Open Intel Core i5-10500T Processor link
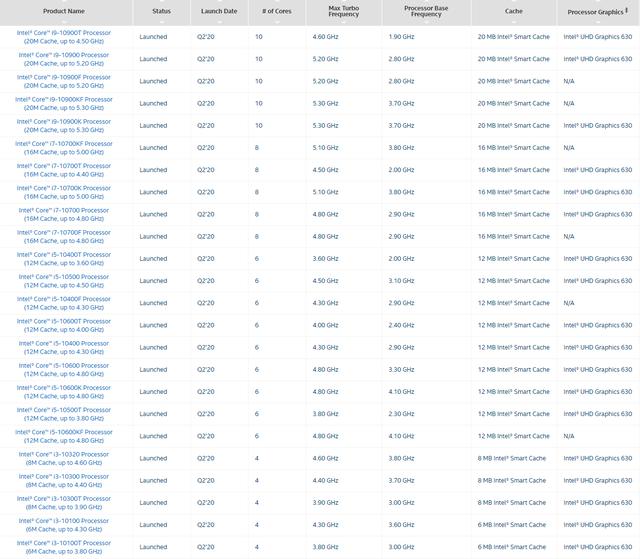This screenshot has height=559, width=640. click(x=64, y=414)
